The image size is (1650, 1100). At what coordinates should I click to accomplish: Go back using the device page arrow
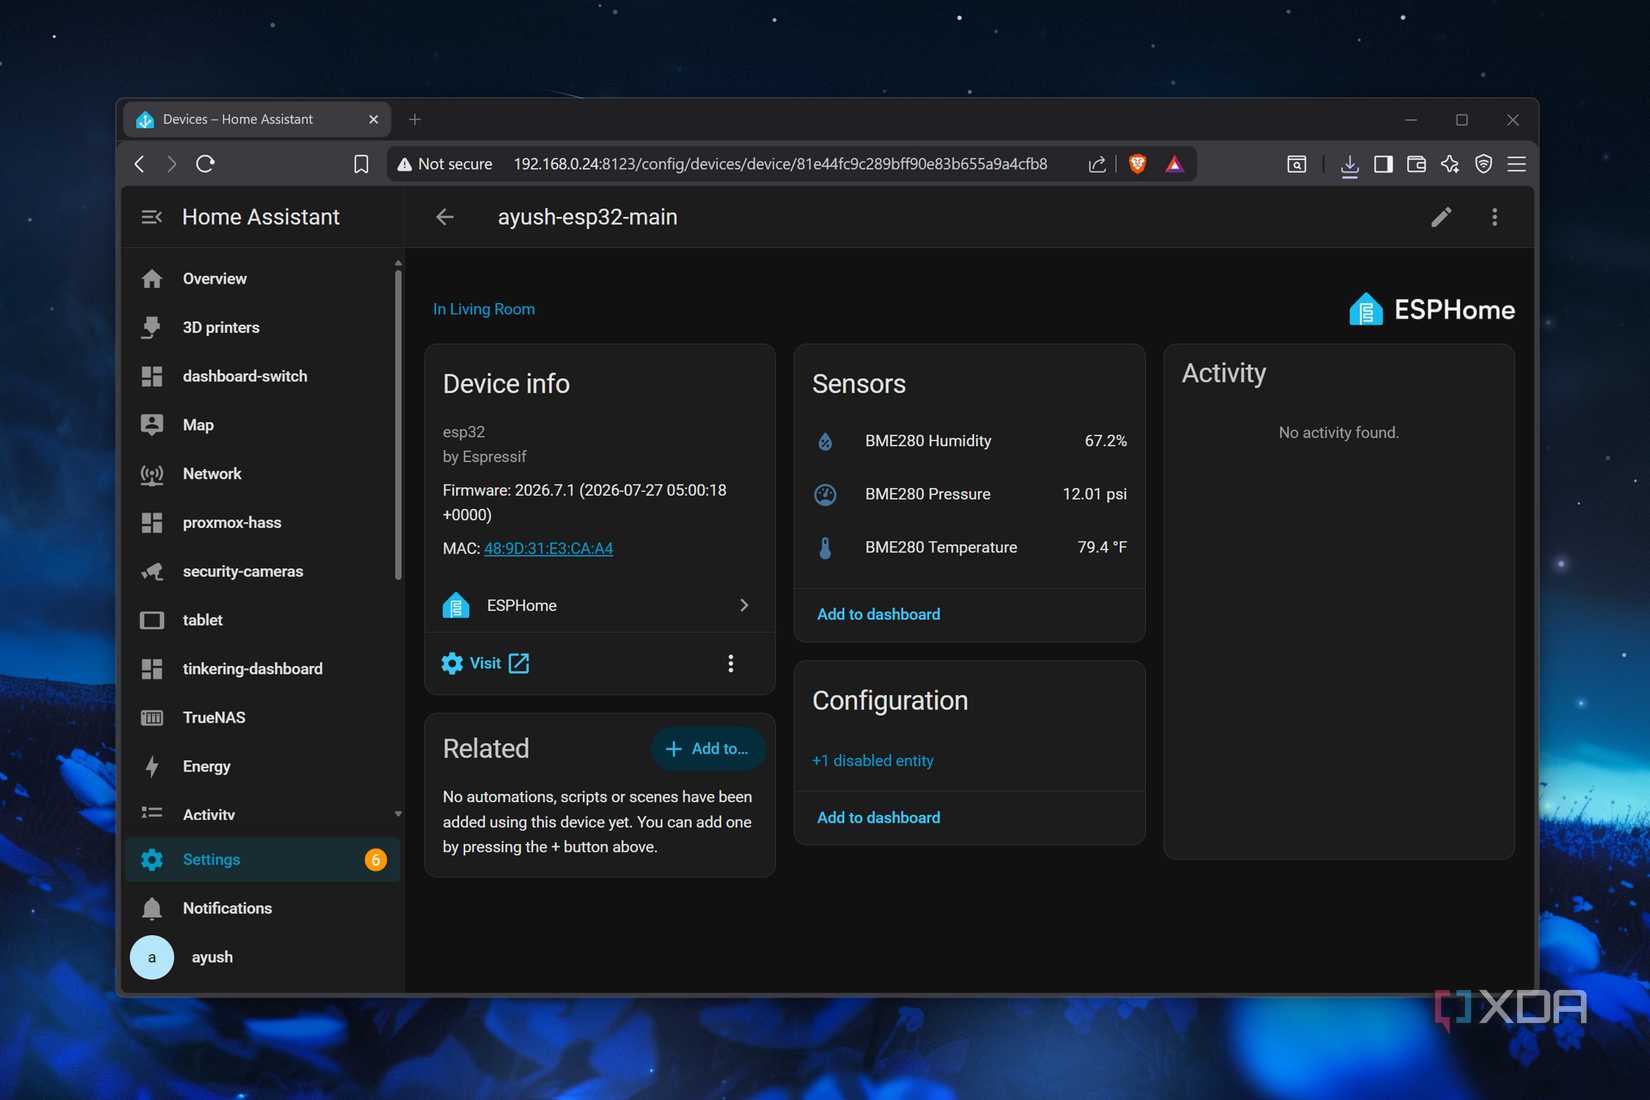click(x=445, y=217)
